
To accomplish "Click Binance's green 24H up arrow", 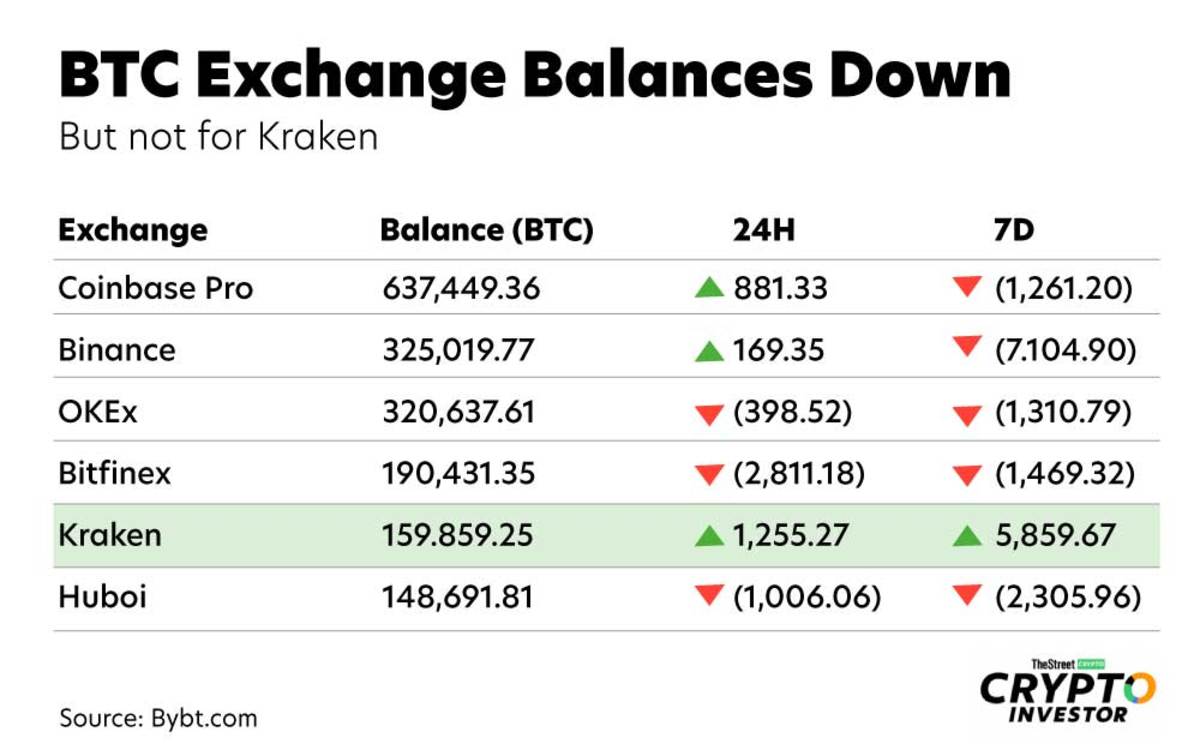I will pyautogui.click(x=709, y=351).
